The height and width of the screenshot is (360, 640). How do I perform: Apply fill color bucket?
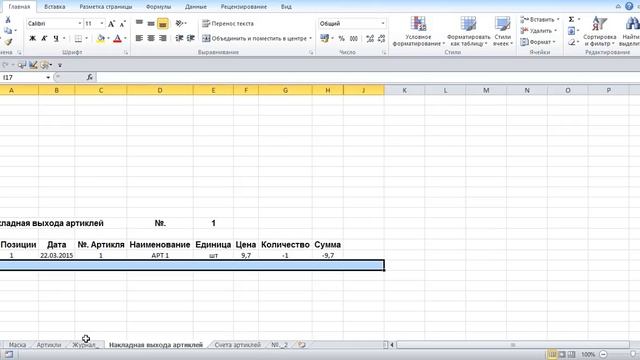click(x=100, y=38)
